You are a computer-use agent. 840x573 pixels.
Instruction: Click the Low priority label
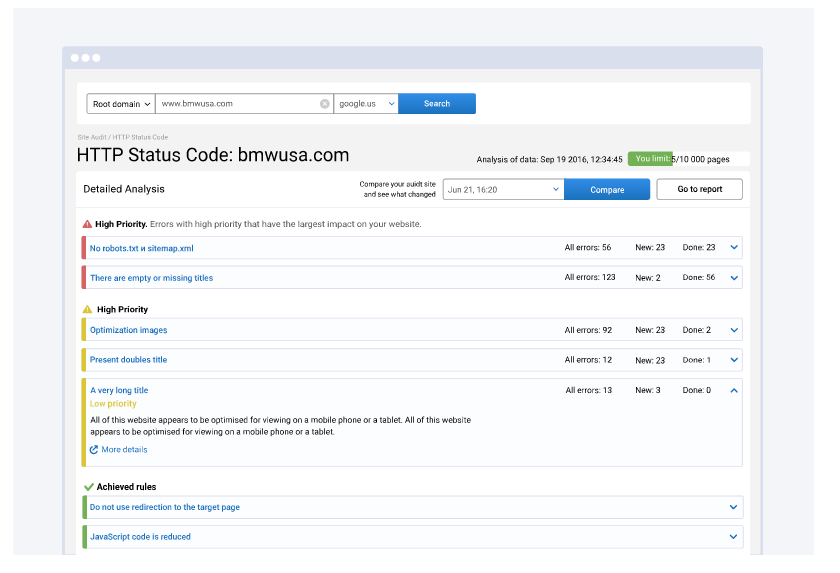click(x=113, y=404)
